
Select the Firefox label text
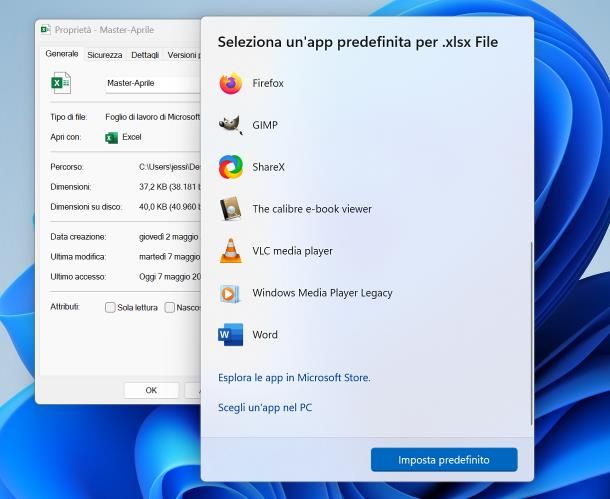pyautogui.click(x=268, y=83)
